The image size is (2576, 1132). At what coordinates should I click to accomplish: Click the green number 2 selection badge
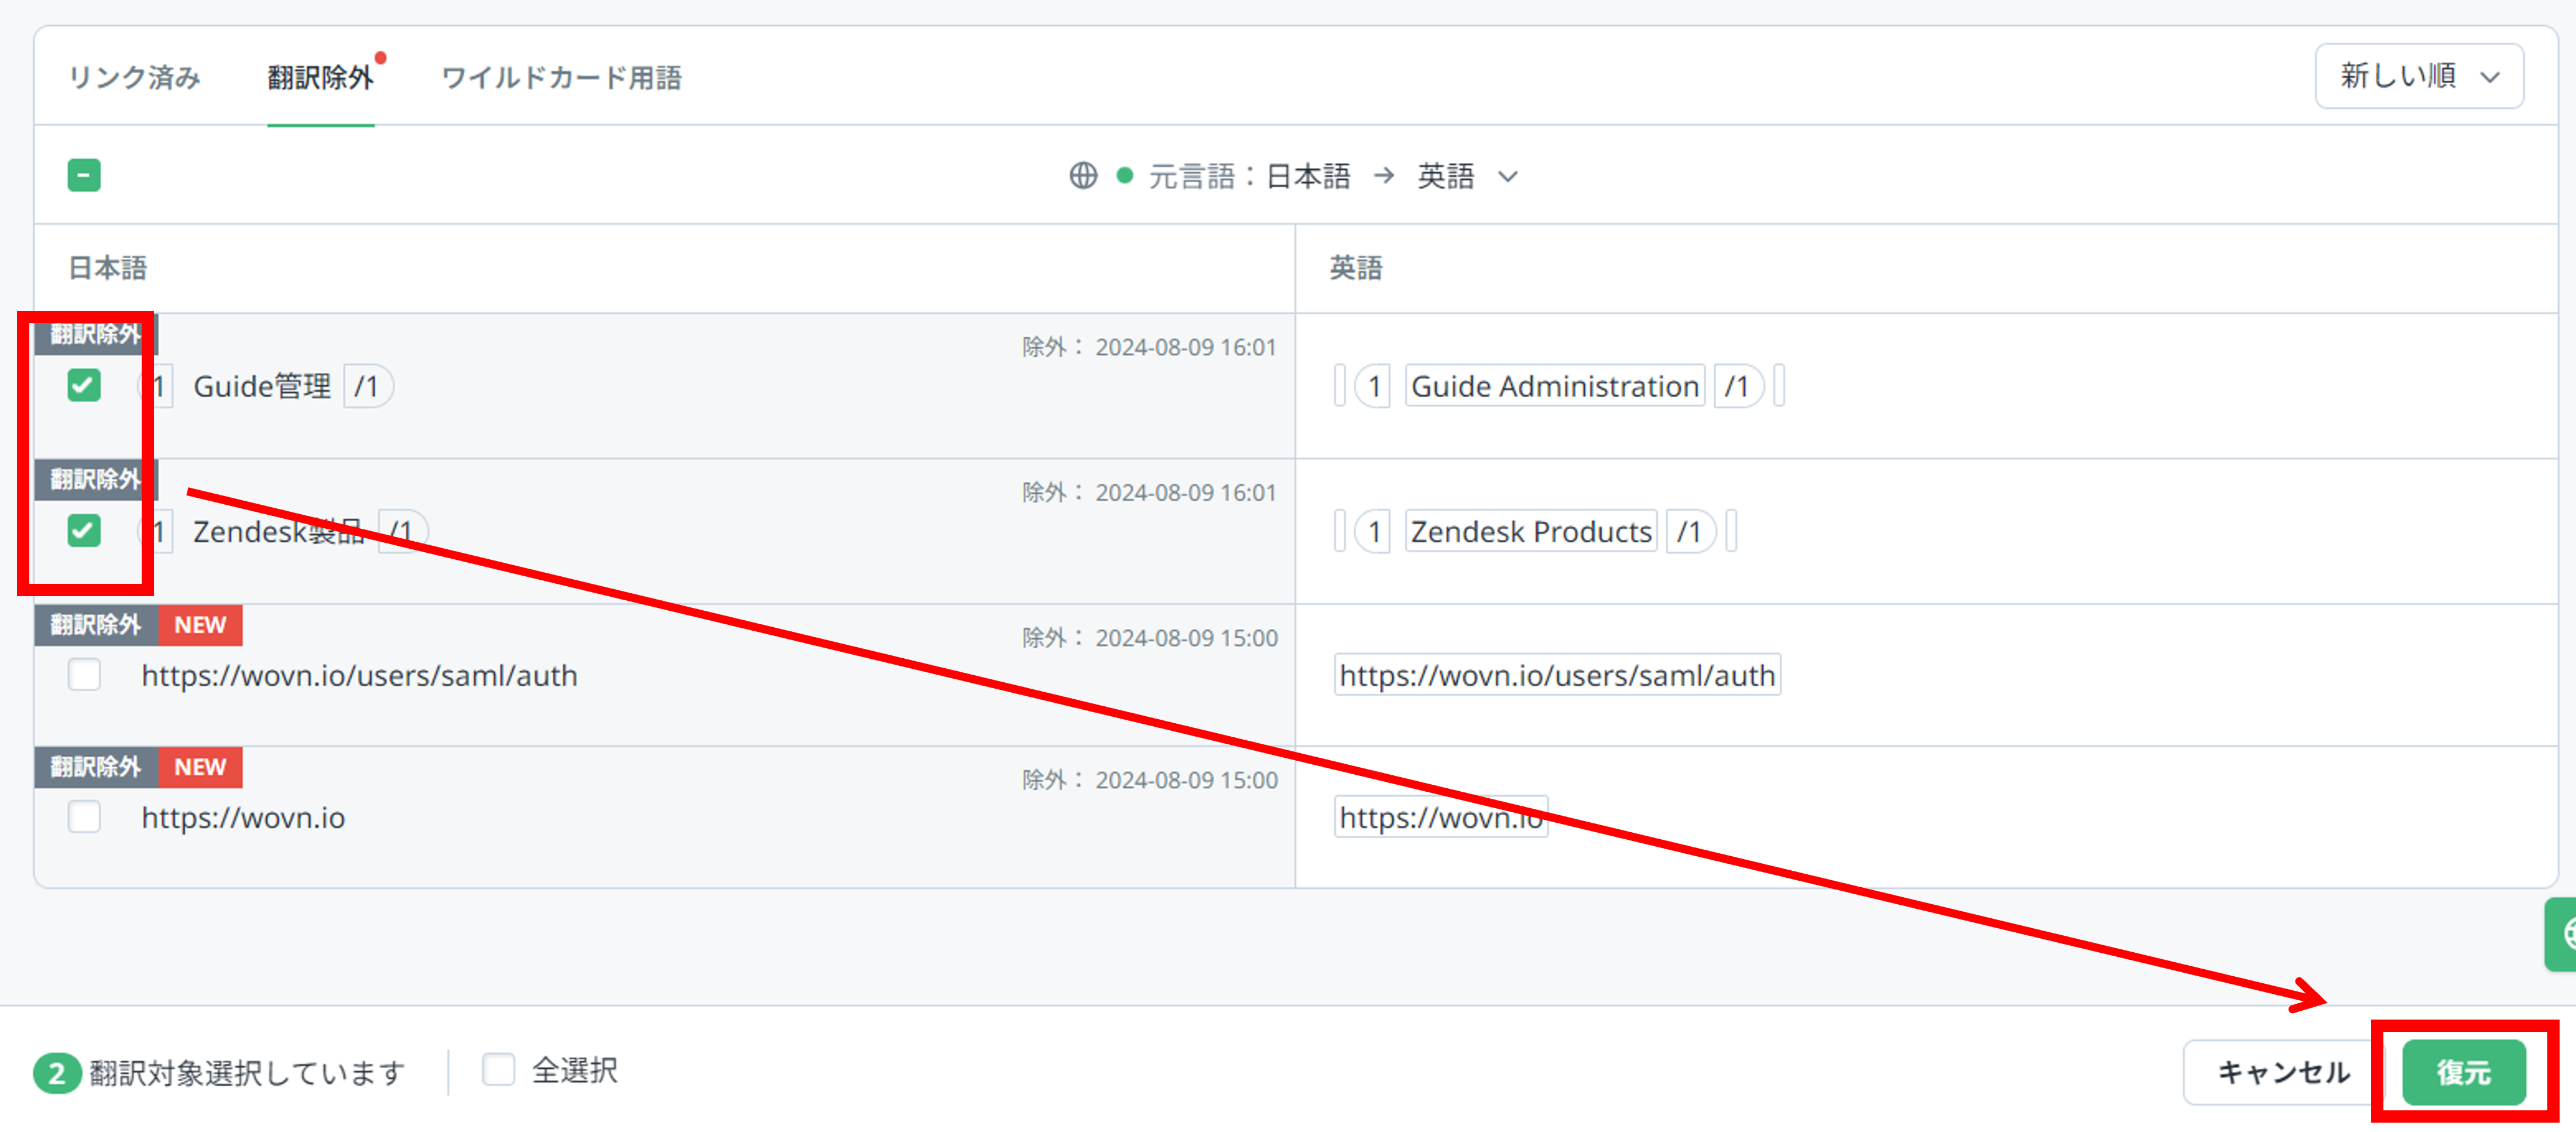point(56,1073)
